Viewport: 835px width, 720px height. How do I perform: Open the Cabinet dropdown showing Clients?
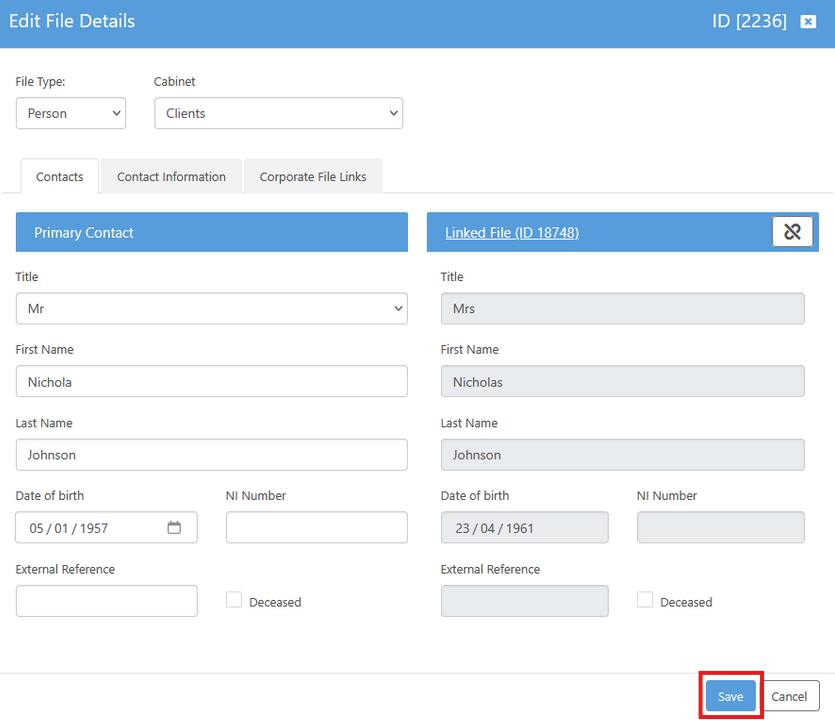click(279, 113)
